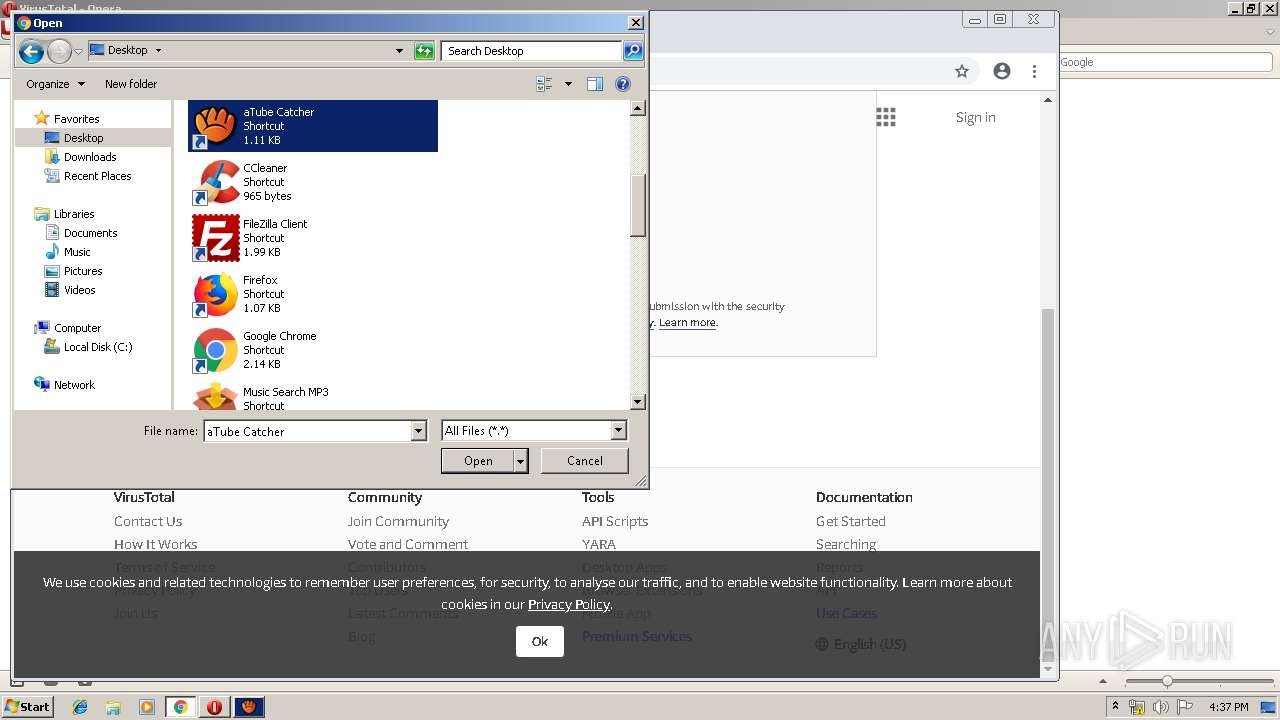
Task: Open the Music library
Action: (77, 252)
